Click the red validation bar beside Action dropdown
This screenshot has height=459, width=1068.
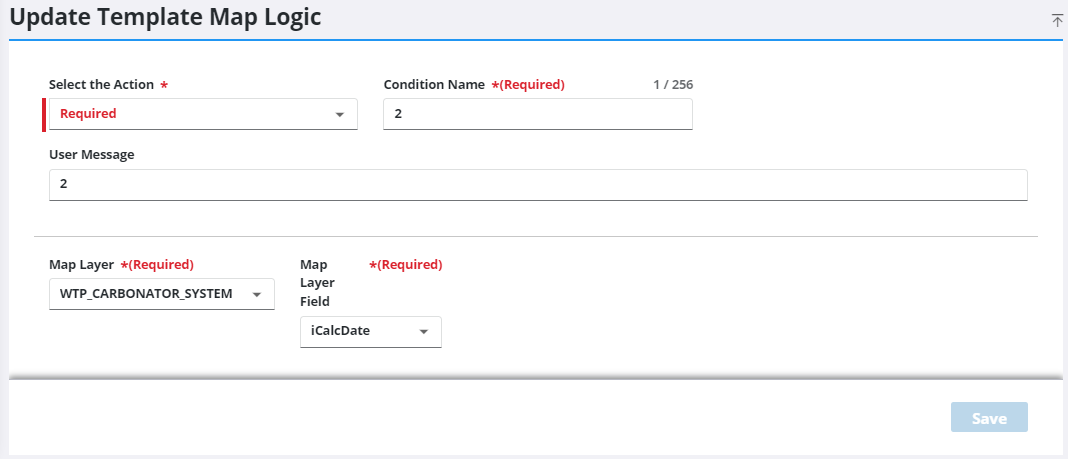pyautogui.click(x=44, y=115)
